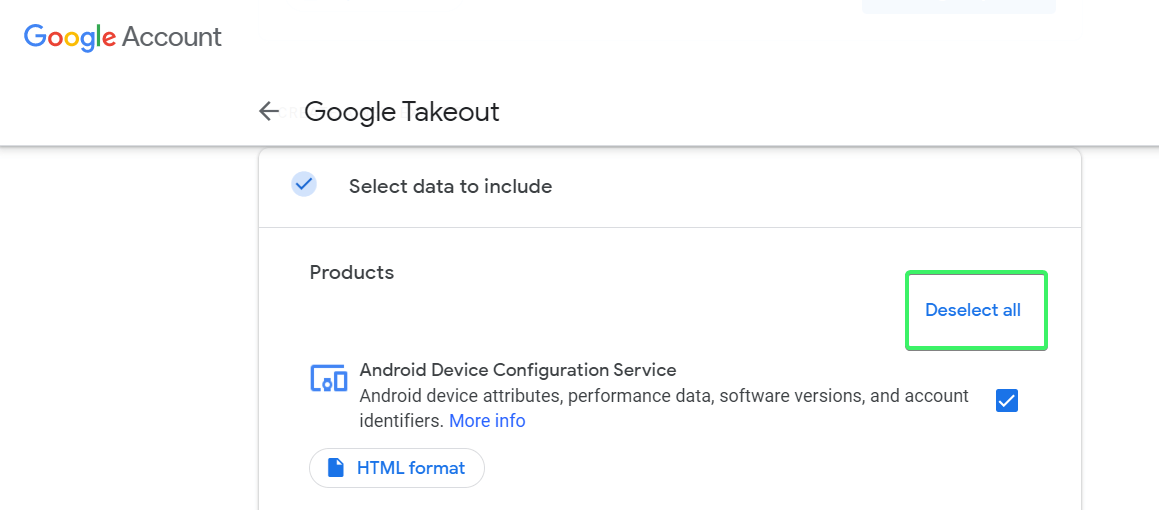Click the faded text behind the back arrow
This screenshot has height=510, width=1159.
click(290, 113)
